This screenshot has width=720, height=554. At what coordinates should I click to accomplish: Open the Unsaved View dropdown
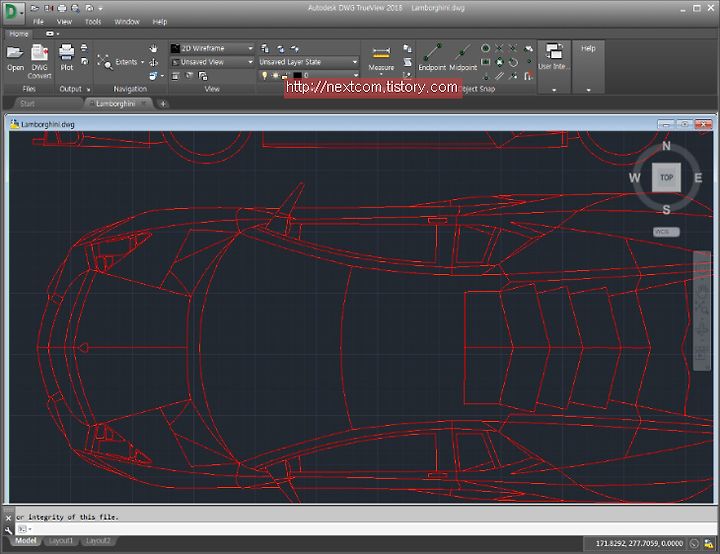(212, 62)
